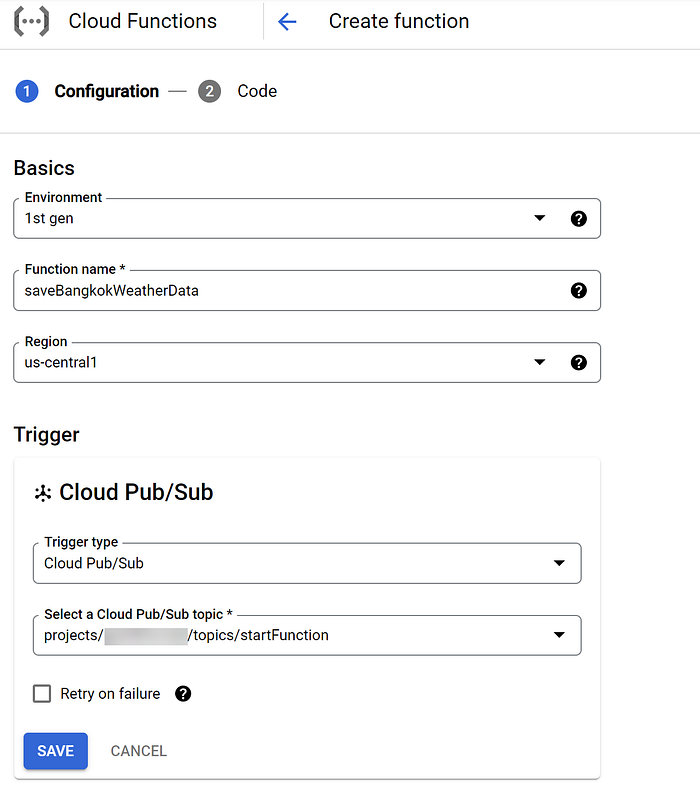Click the Trigger section heading
This screenshot has height=794, width=700.
[x=47, y=435]
